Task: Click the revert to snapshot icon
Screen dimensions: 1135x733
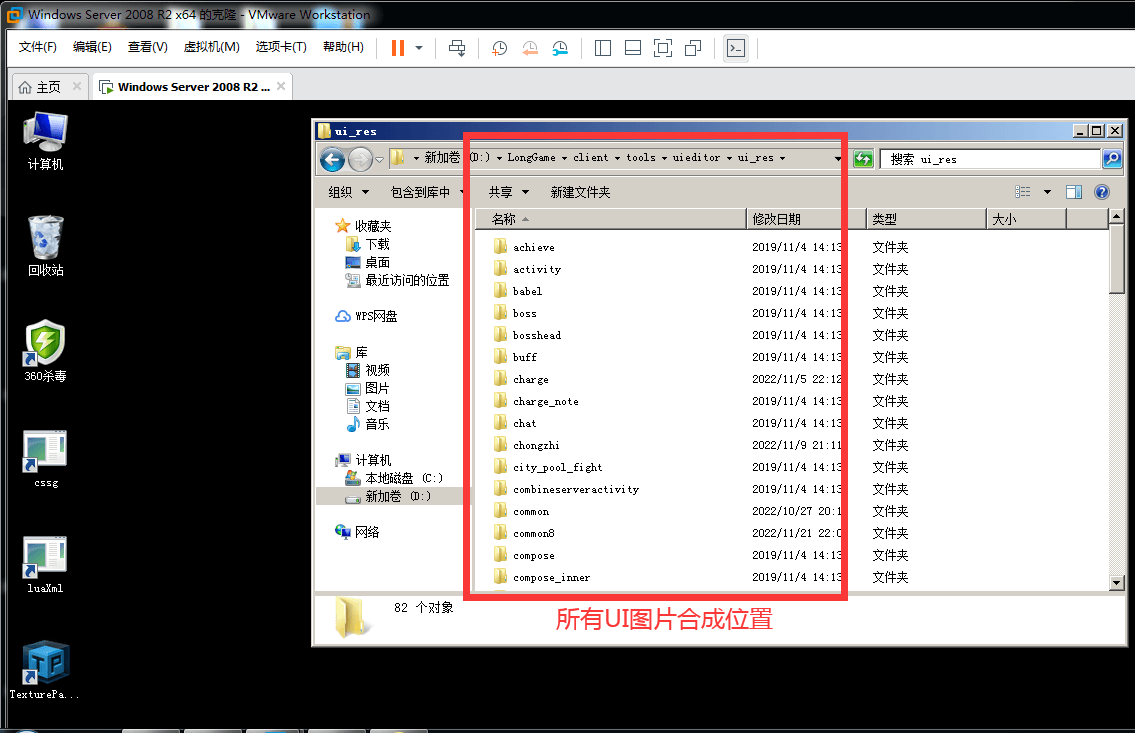Action: [530, 48]
